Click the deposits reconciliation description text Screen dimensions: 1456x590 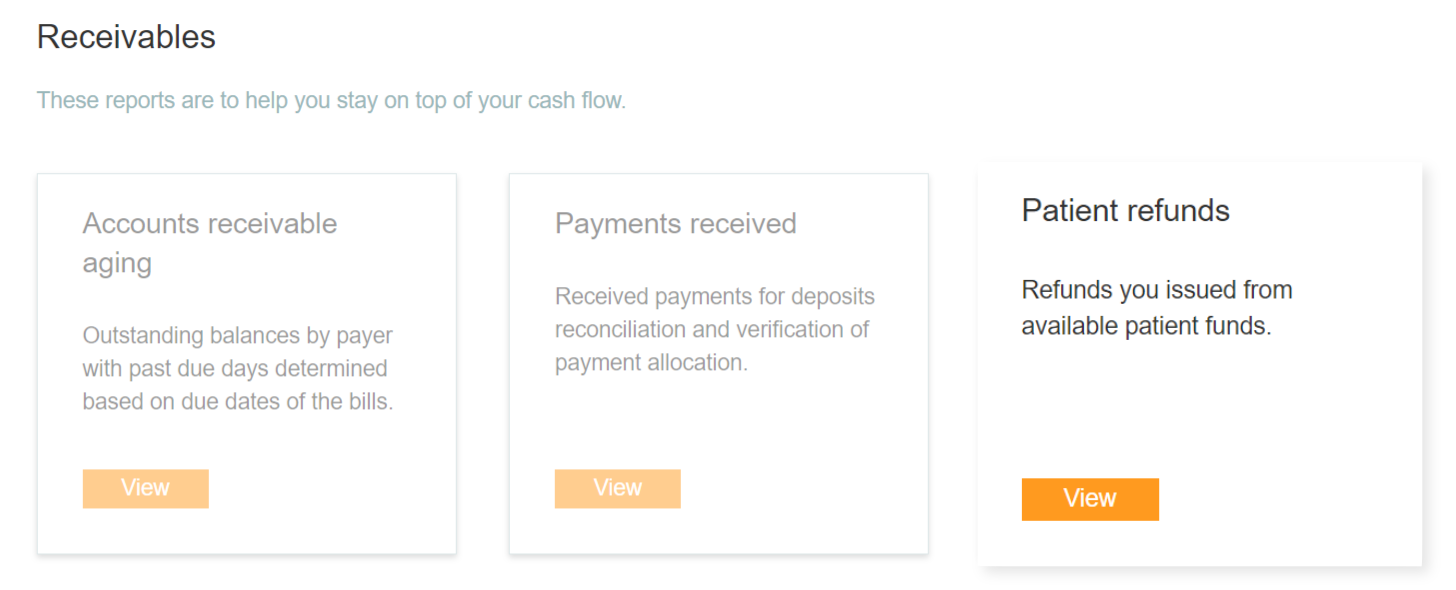[x=714, y=329]
